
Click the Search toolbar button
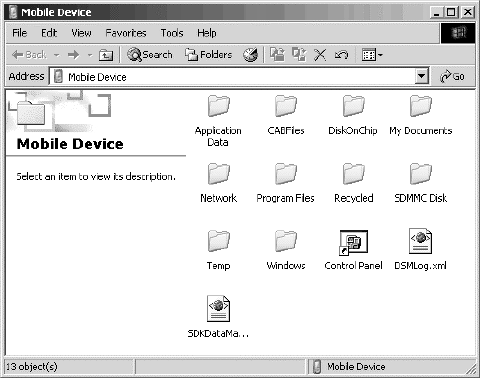point(150,55)
